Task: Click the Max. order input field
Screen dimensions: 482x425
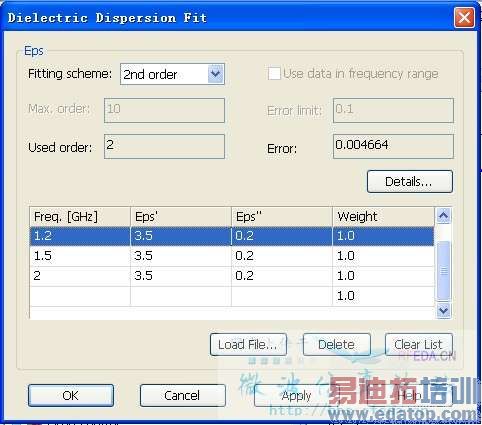Action: [164, 110]
